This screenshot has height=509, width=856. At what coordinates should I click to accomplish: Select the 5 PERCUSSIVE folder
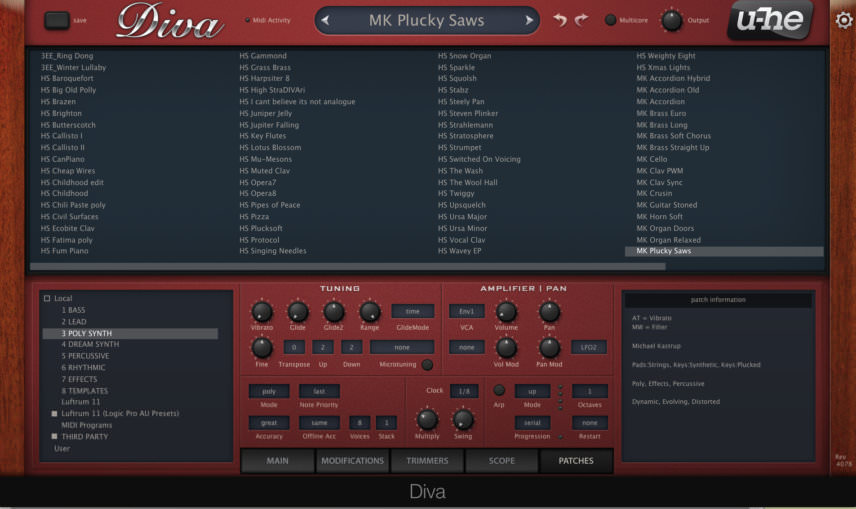pos(85,356)
